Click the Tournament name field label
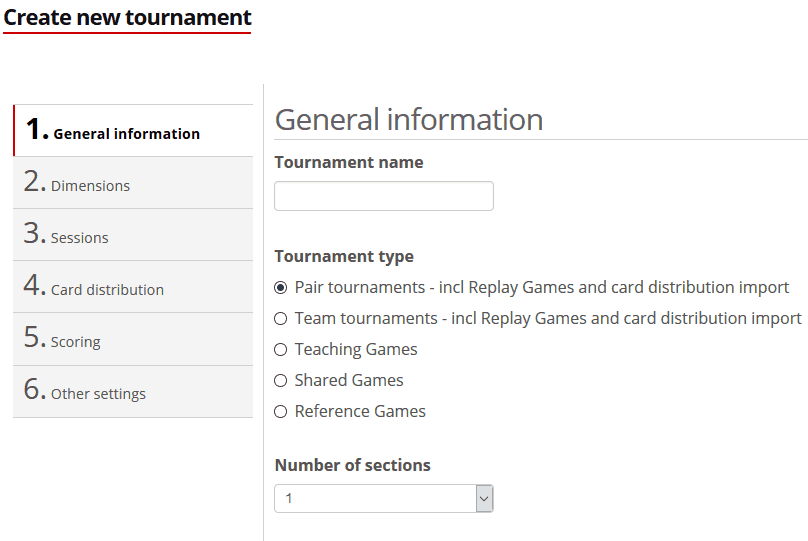Screen dimensions: 808x541 [x=349, y=162]
